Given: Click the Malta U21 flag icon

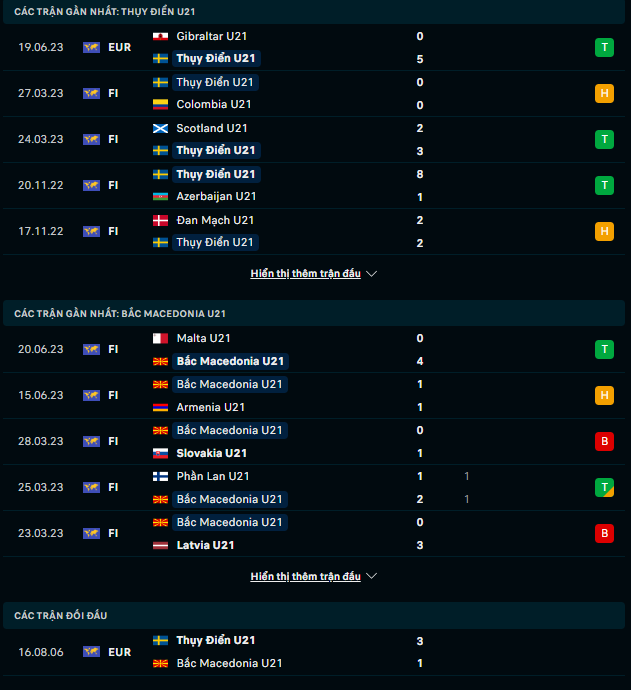Looking at the screenshot, I should [x=160, y=339].
